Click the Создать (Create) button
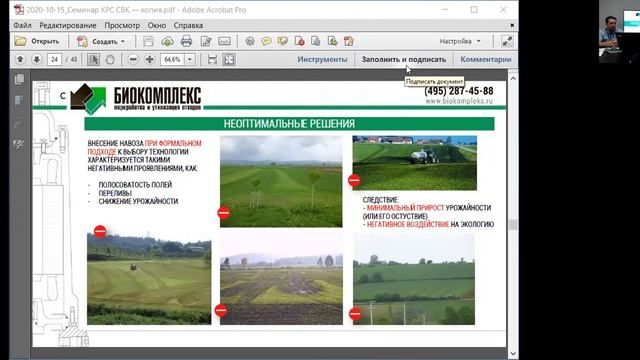The width and height of the screenshot is (640, 360). click(x=101, y=41)
